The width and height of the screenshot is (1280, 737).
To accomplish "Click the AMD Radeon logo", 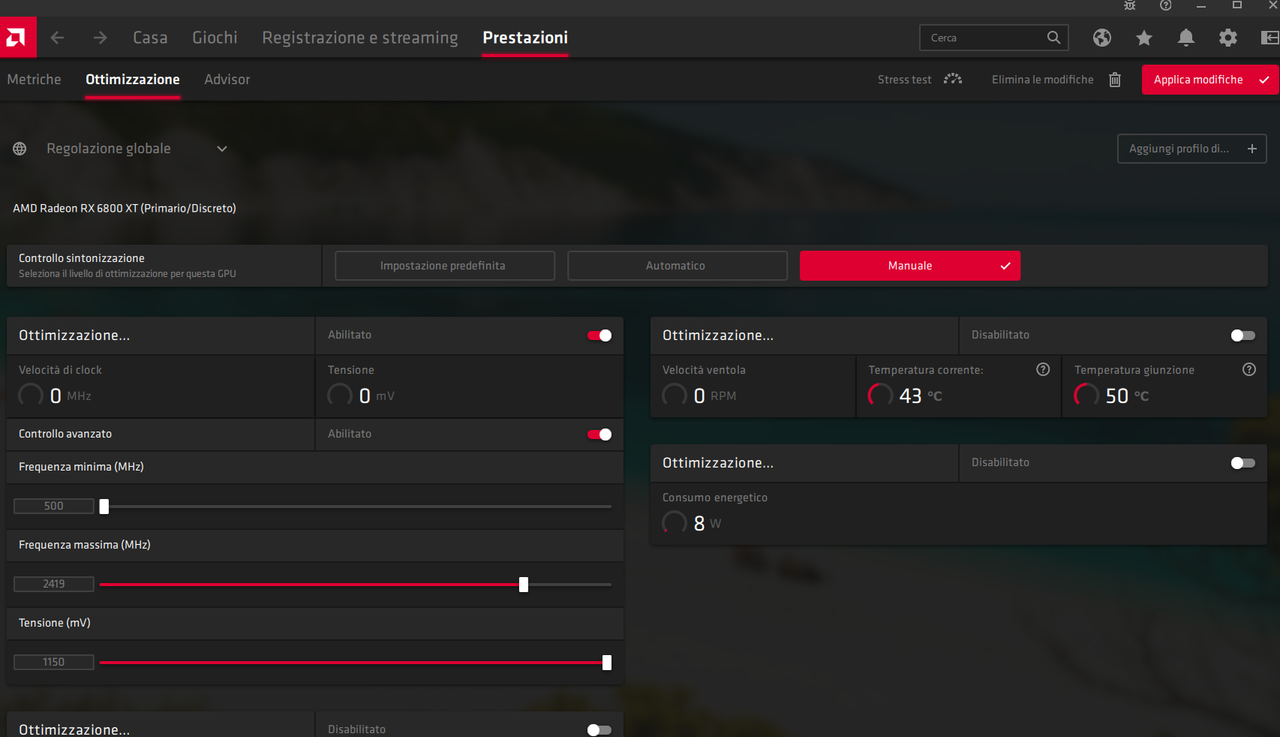I will pos(17,37).
